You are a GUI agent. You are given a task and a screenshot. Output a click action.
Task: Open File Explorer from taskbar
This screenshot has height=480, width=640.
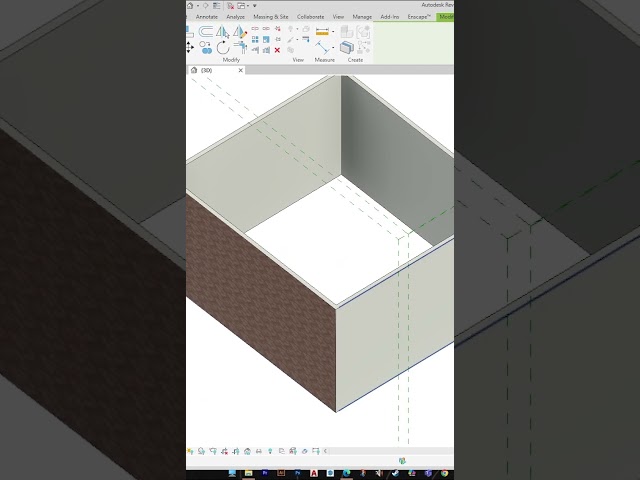[249, 473]
